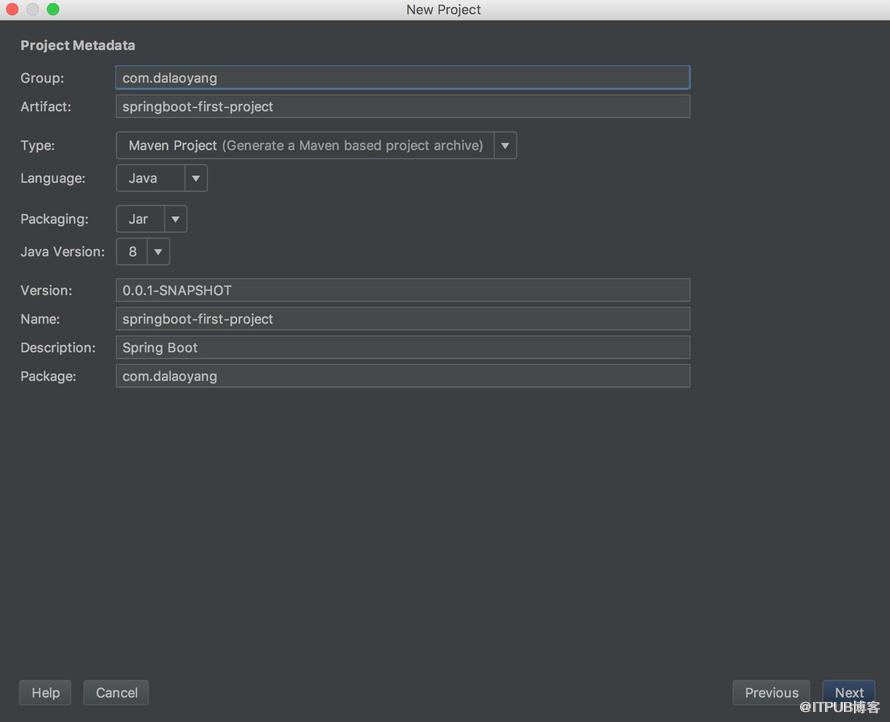Click the Packaging label
Image resolution: width=890 pixels, height=722 pixels.
(54, 219)
